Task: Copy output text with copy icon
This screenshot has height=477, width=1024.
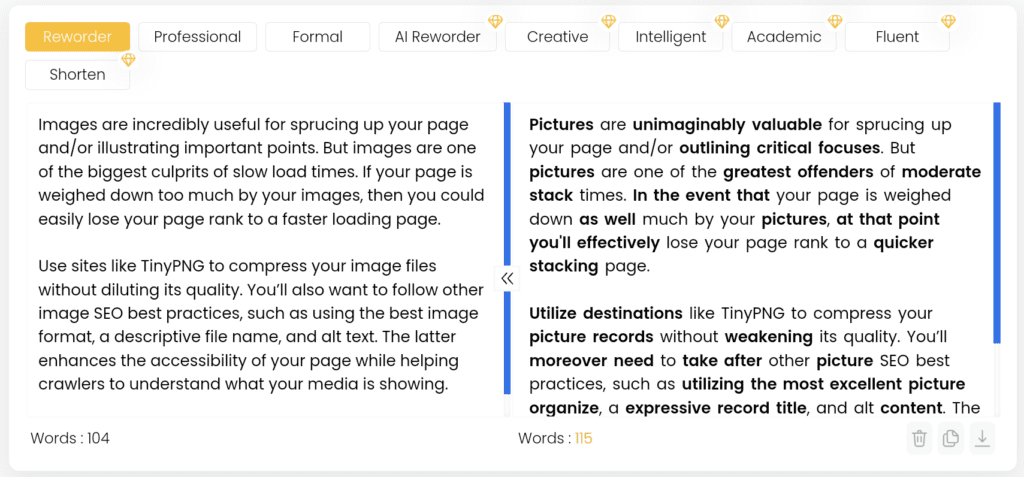Action: click(x=951, y=438)
